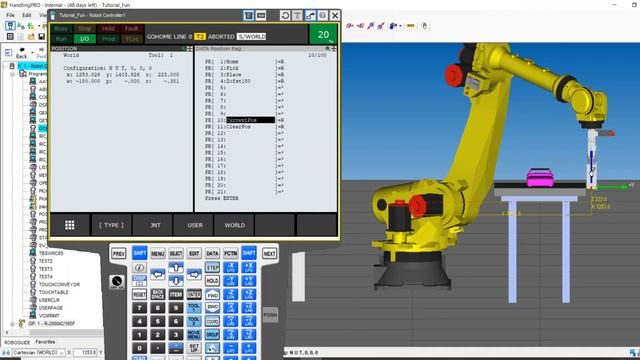Click the TOOL 2 key

click(194, 321)
